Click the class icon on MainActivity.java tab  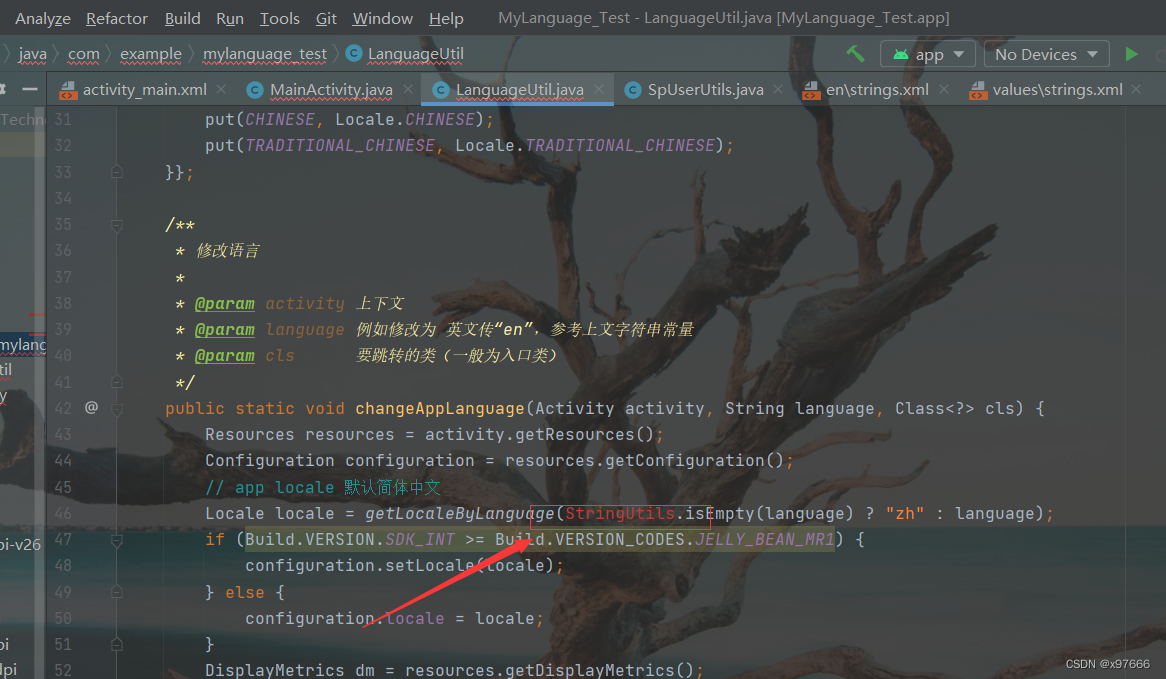coord(255,90)
